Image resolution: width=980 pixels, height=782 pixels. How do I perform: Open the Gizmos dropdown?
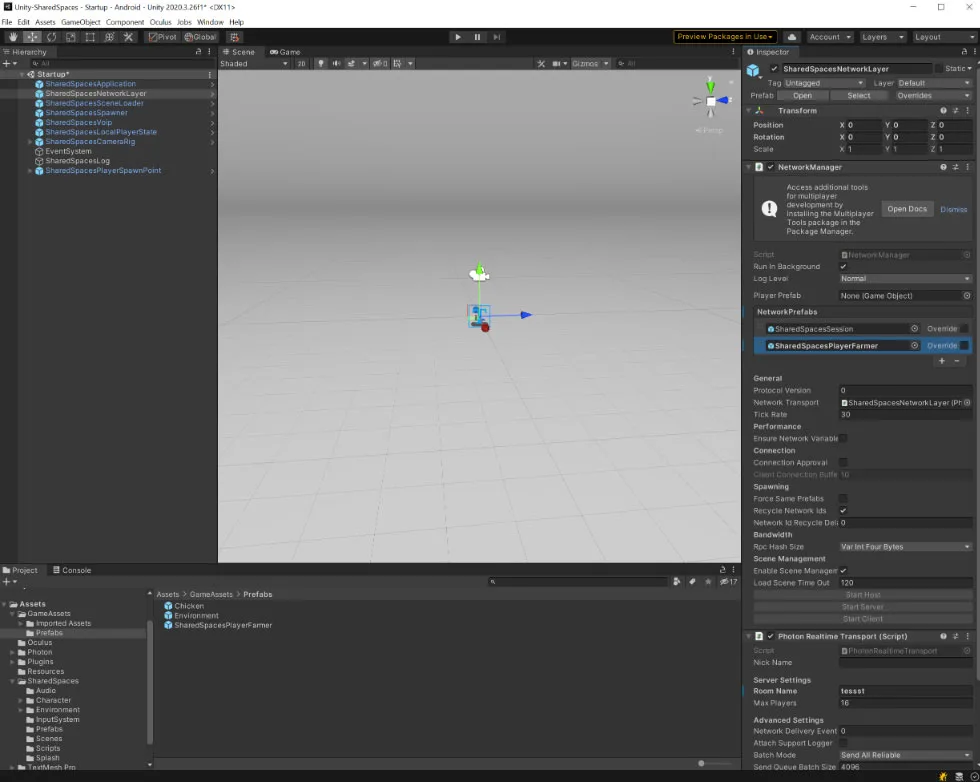tap(590, 64)
